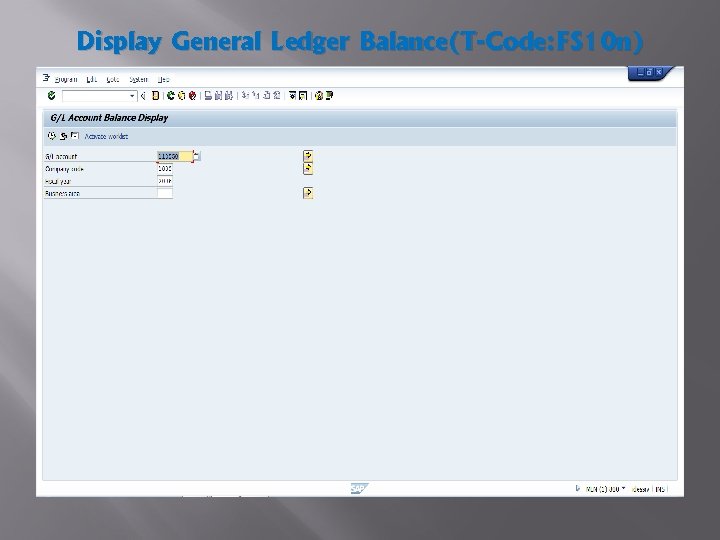Click the Business area field label
The width and height of the screenshot is (720, 540).
point(62,194)
